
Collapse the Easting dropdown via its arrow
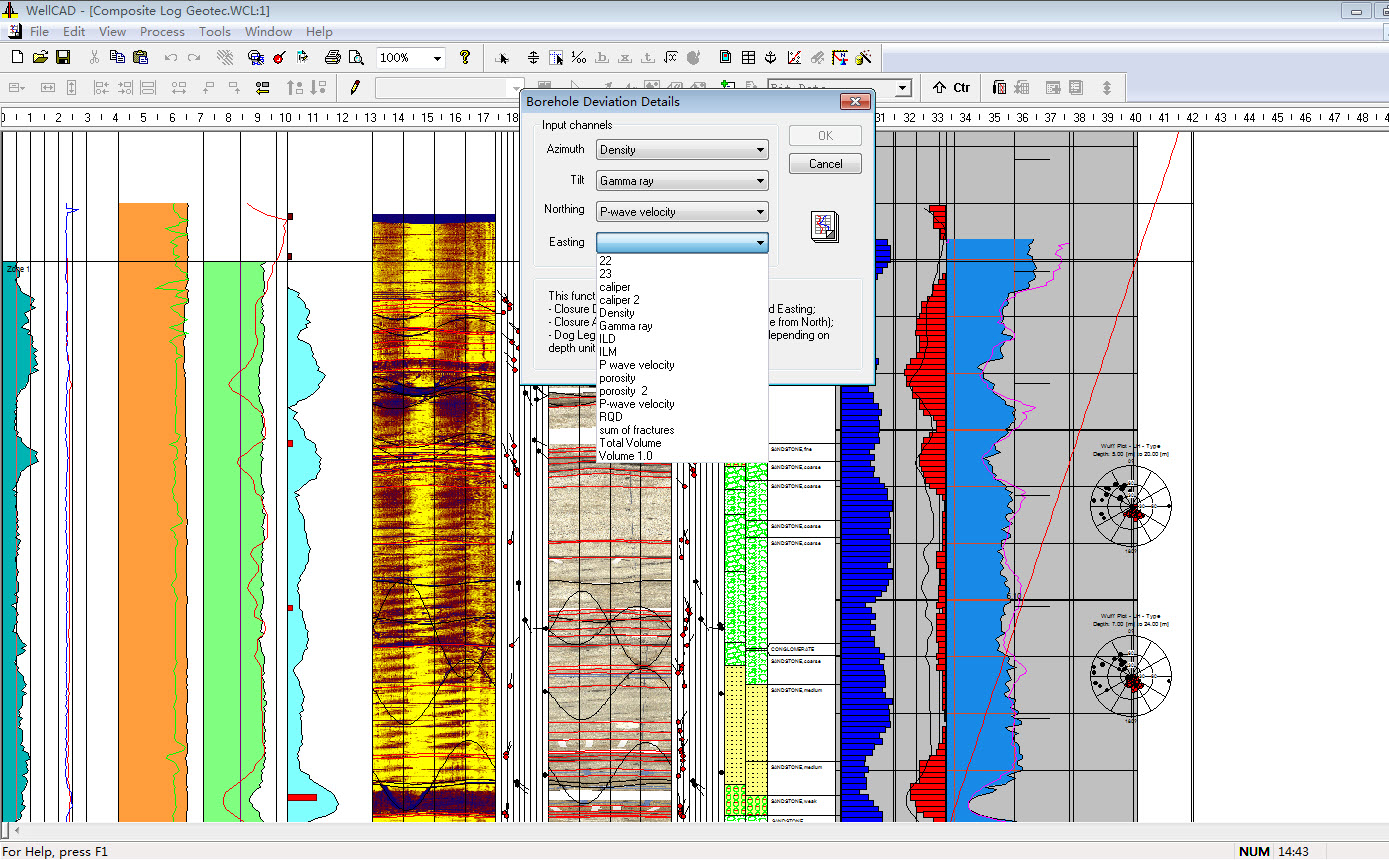click(x=760, y=243)
